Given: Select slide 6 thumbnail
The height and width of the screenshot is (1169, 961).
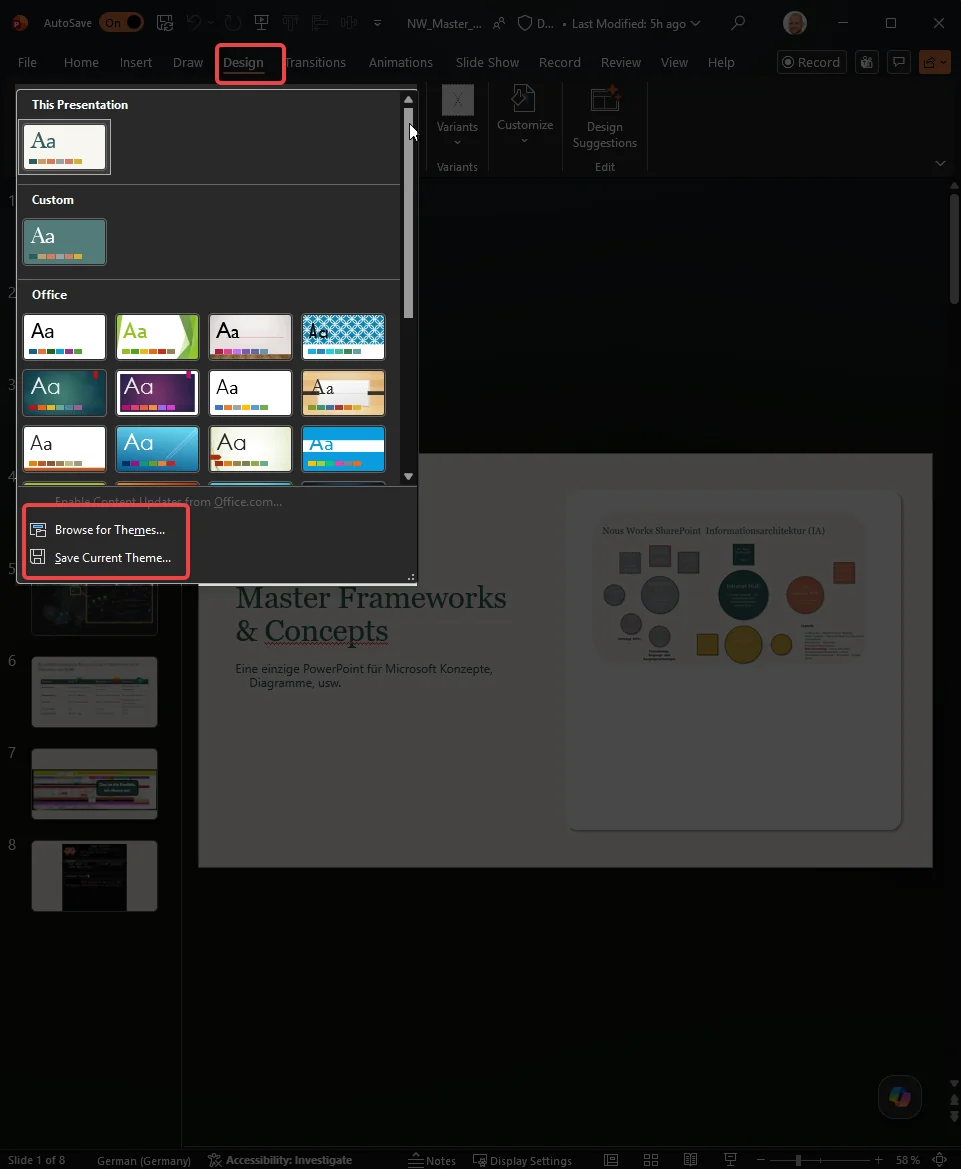Looking at the screenshot, I should pos(95,692).
